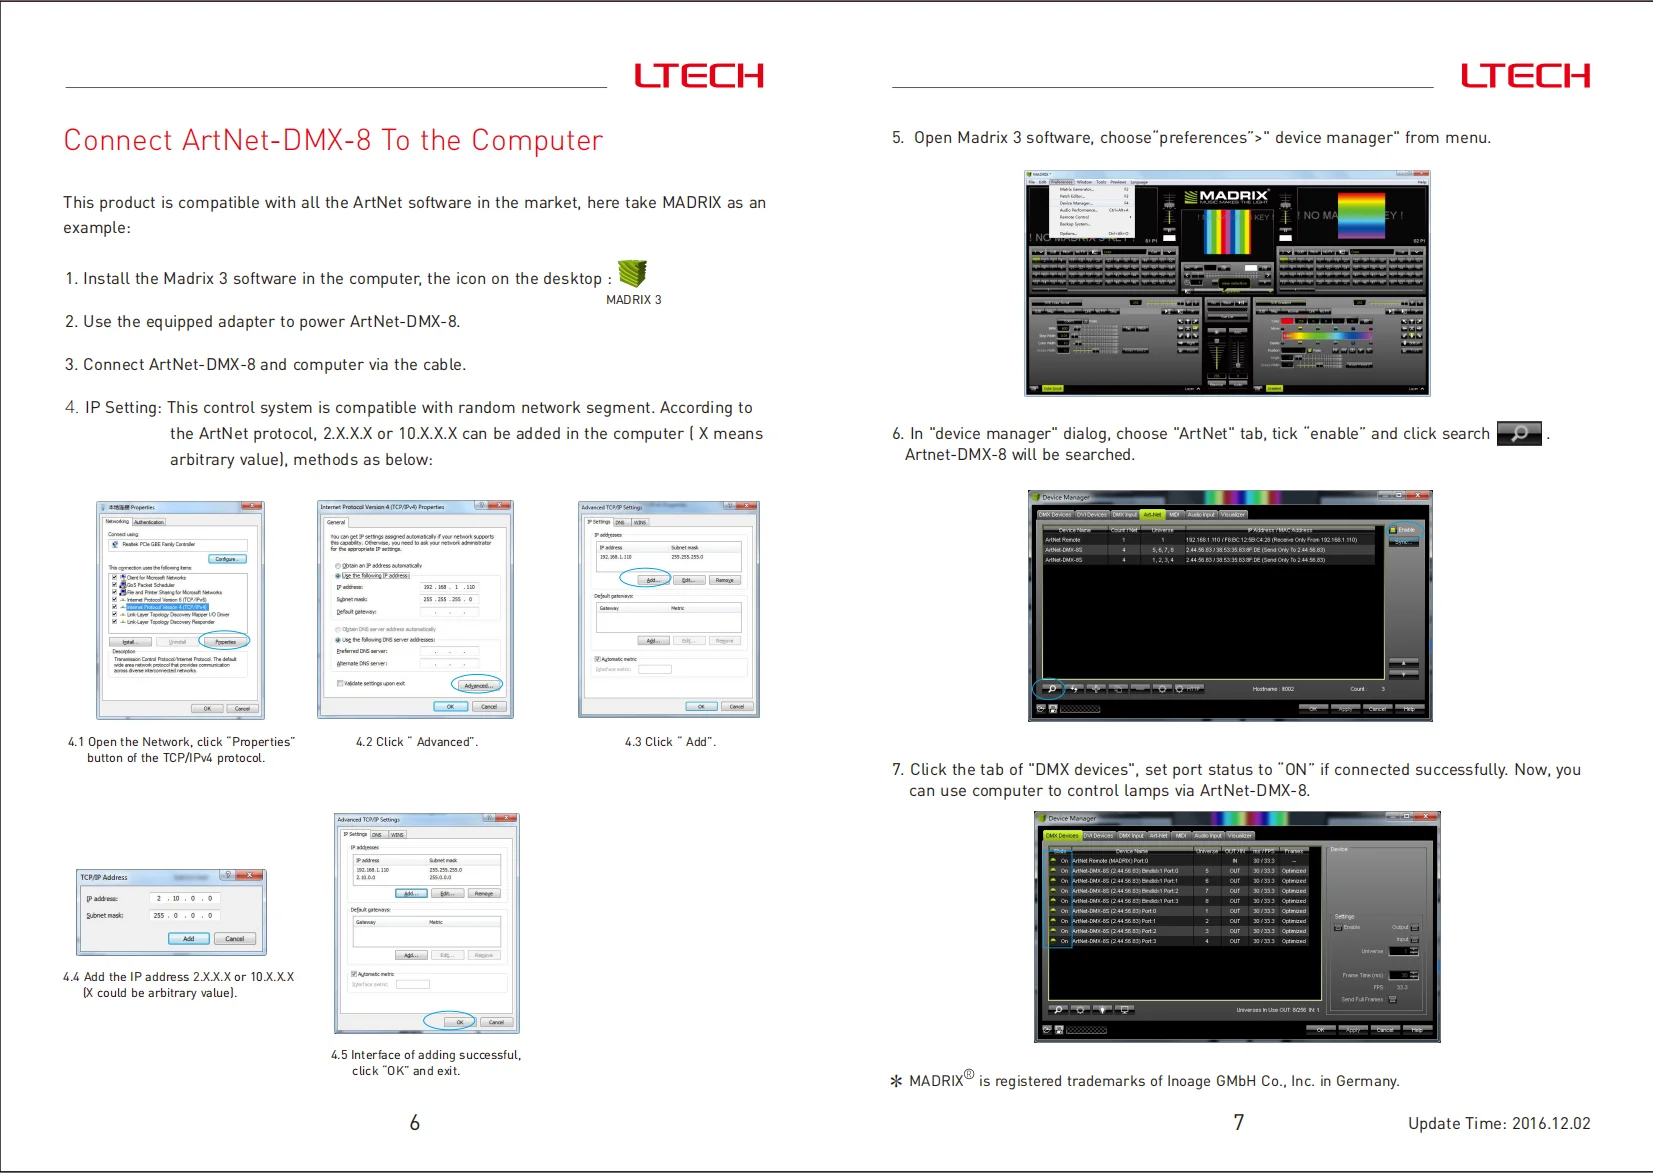
Task: Click the floppy save icon in Art-Net Device Manager
Action: point(1053,709)
